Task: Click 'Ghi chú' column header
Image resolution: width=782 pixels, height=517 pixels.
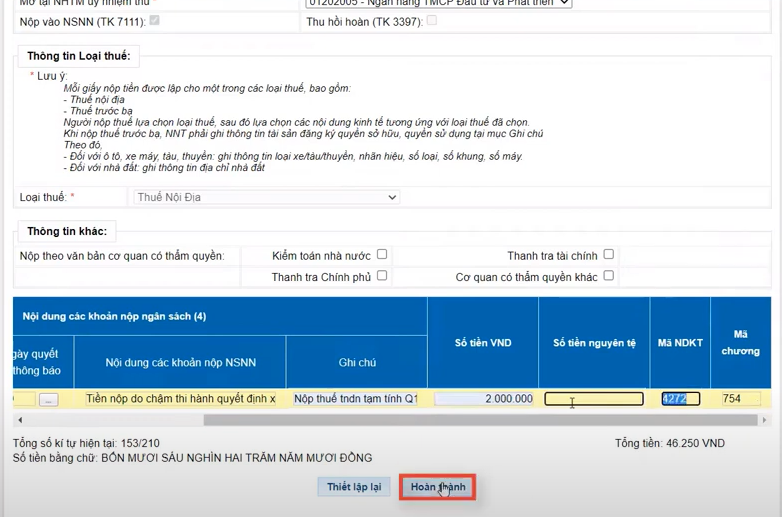Action: (x=357, y=362)
